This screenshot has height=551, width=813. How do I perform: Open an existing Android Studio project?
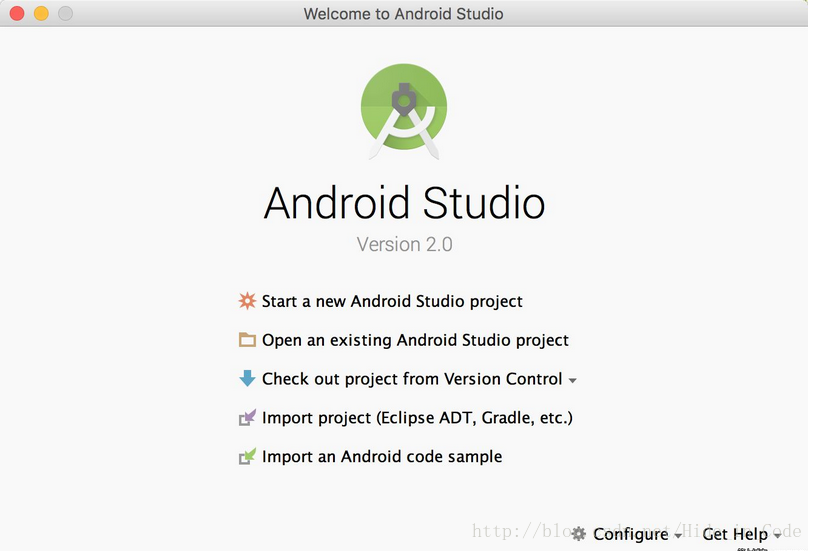tap(415, 340)
